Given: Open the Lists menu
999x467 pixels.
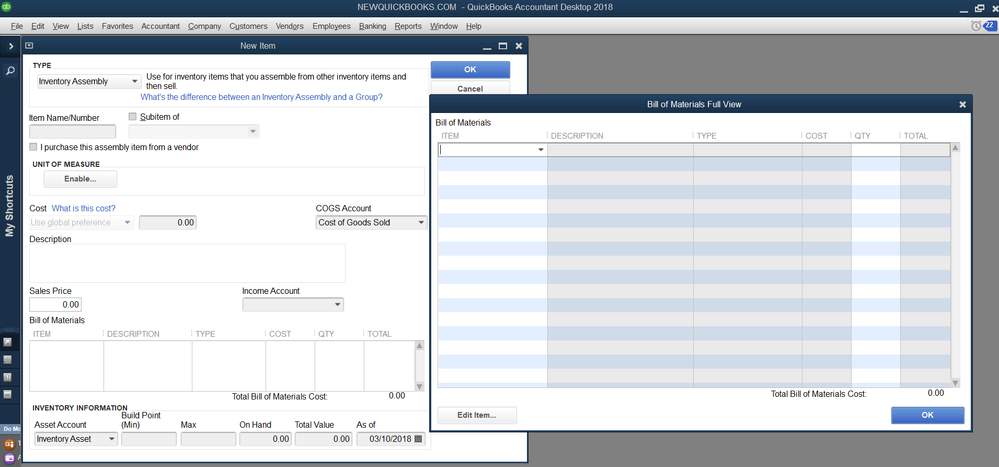Looking at the screenshot, I should pyautogui.click(x=85, y=26).
